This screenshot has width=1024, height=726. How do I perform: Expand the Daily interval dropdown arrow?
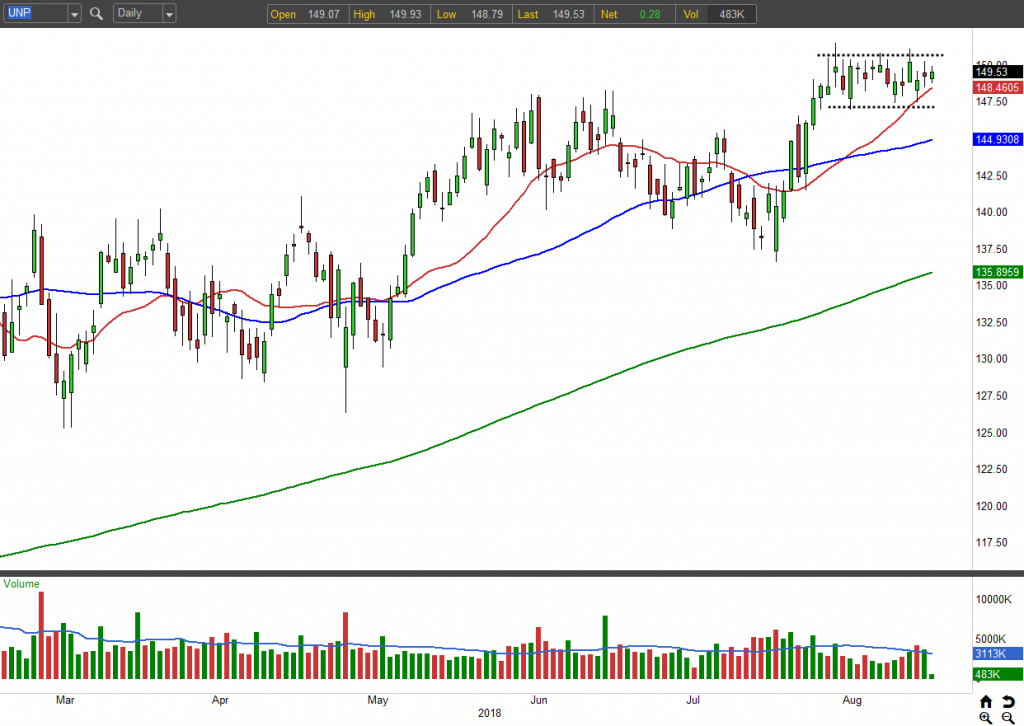point(169,14)
